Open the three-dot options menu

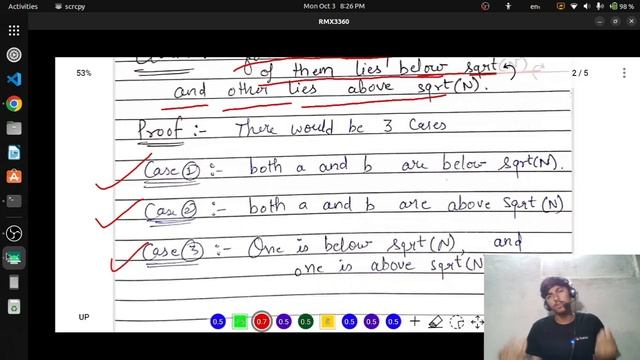624,73
